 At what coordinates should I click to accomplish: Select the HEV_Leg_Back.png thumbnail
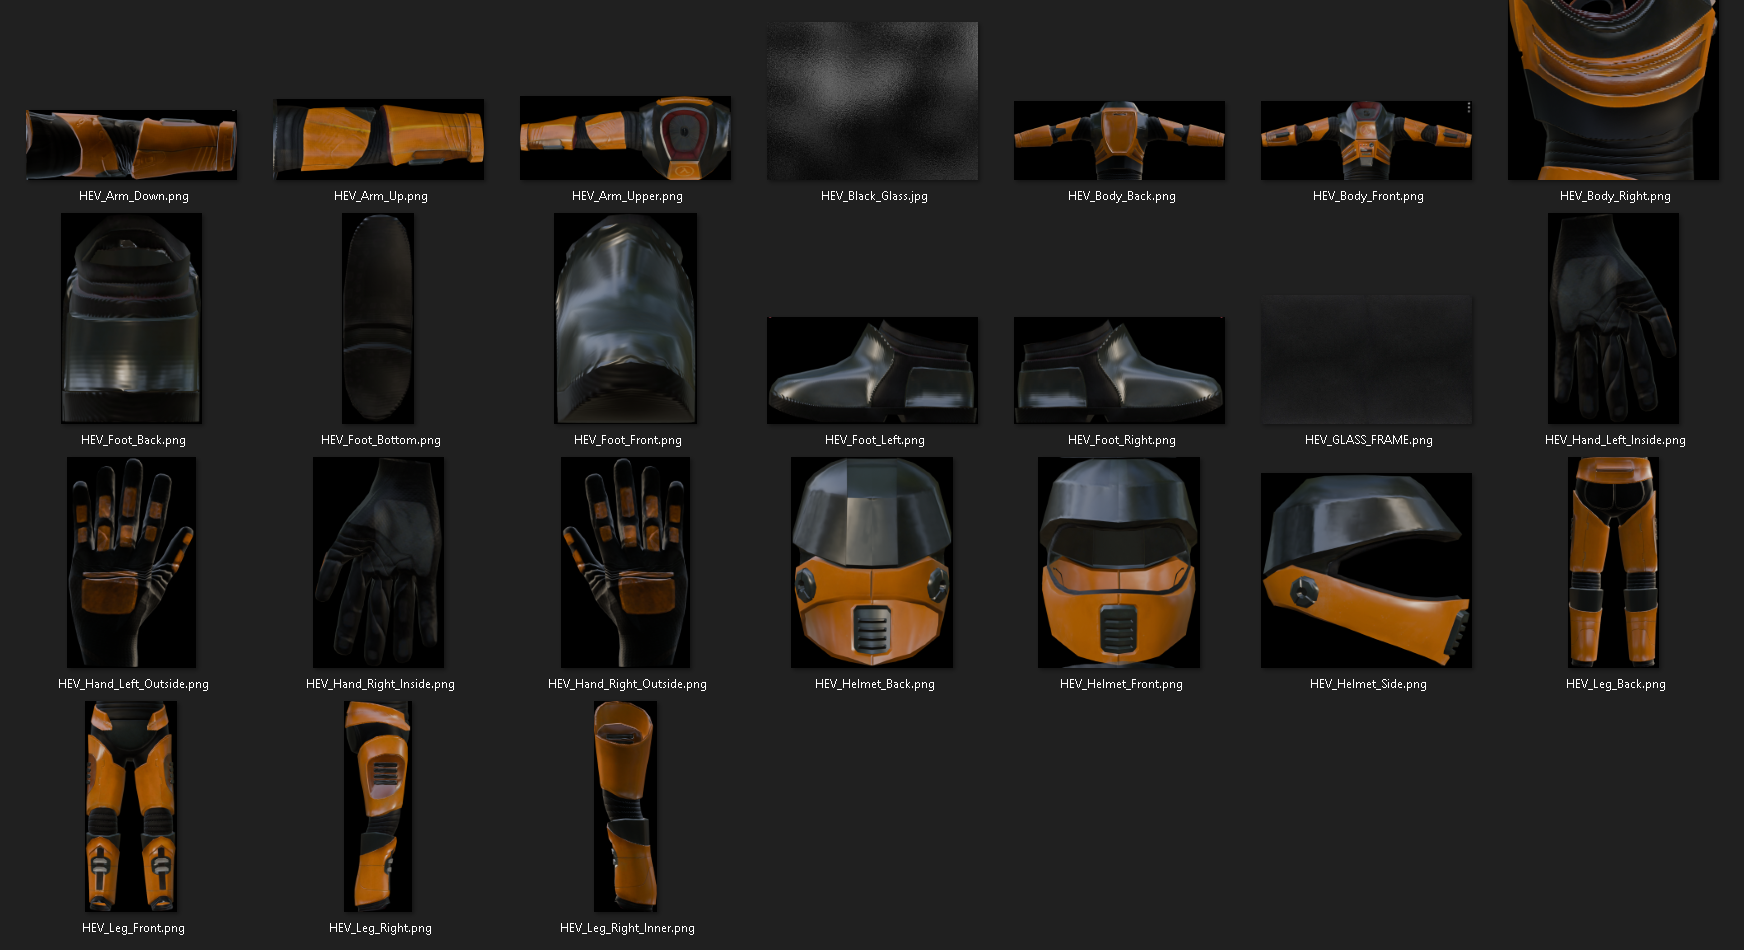point(1614,562)
